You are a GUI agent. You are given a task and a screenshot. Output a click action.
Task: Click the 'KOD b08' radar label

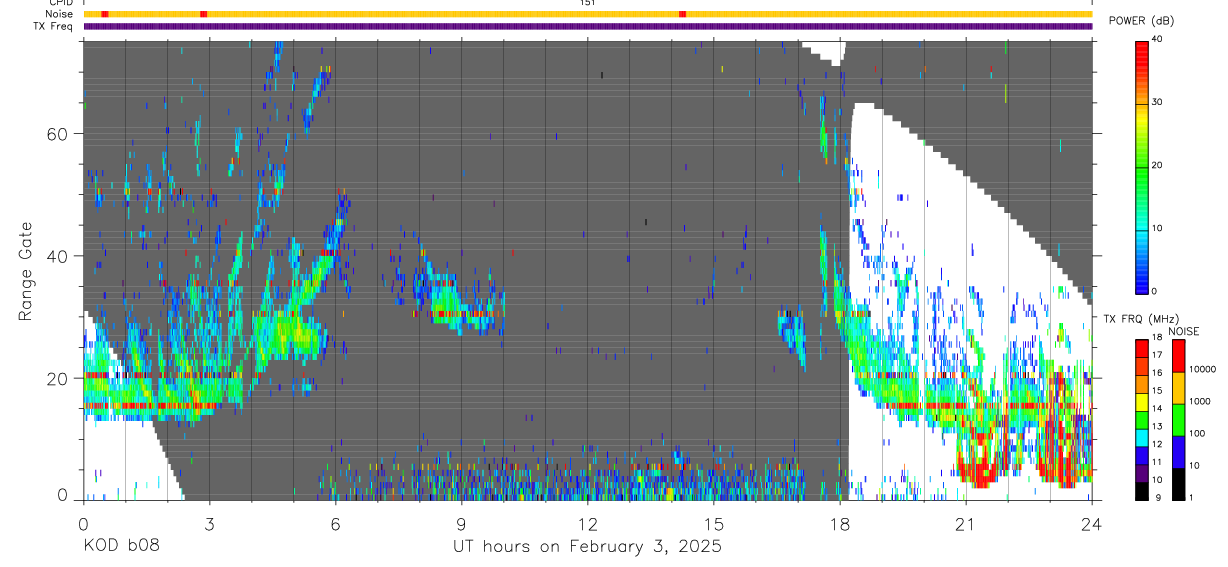[121, 547]
